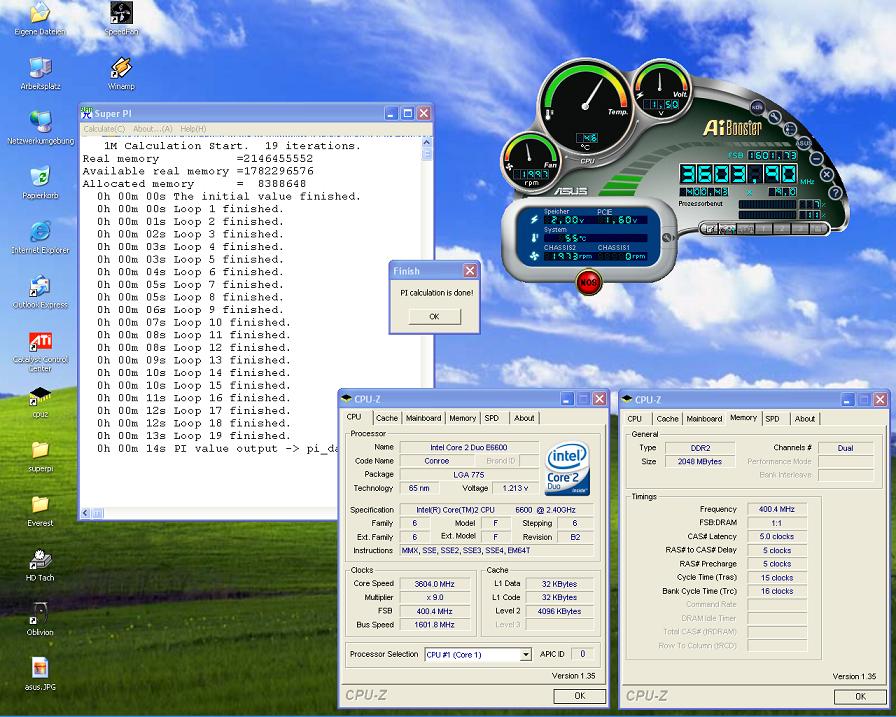896x717 pixels.
Task: Switch to SPD tab in left CPU-Z window
Action: (491, 418)
